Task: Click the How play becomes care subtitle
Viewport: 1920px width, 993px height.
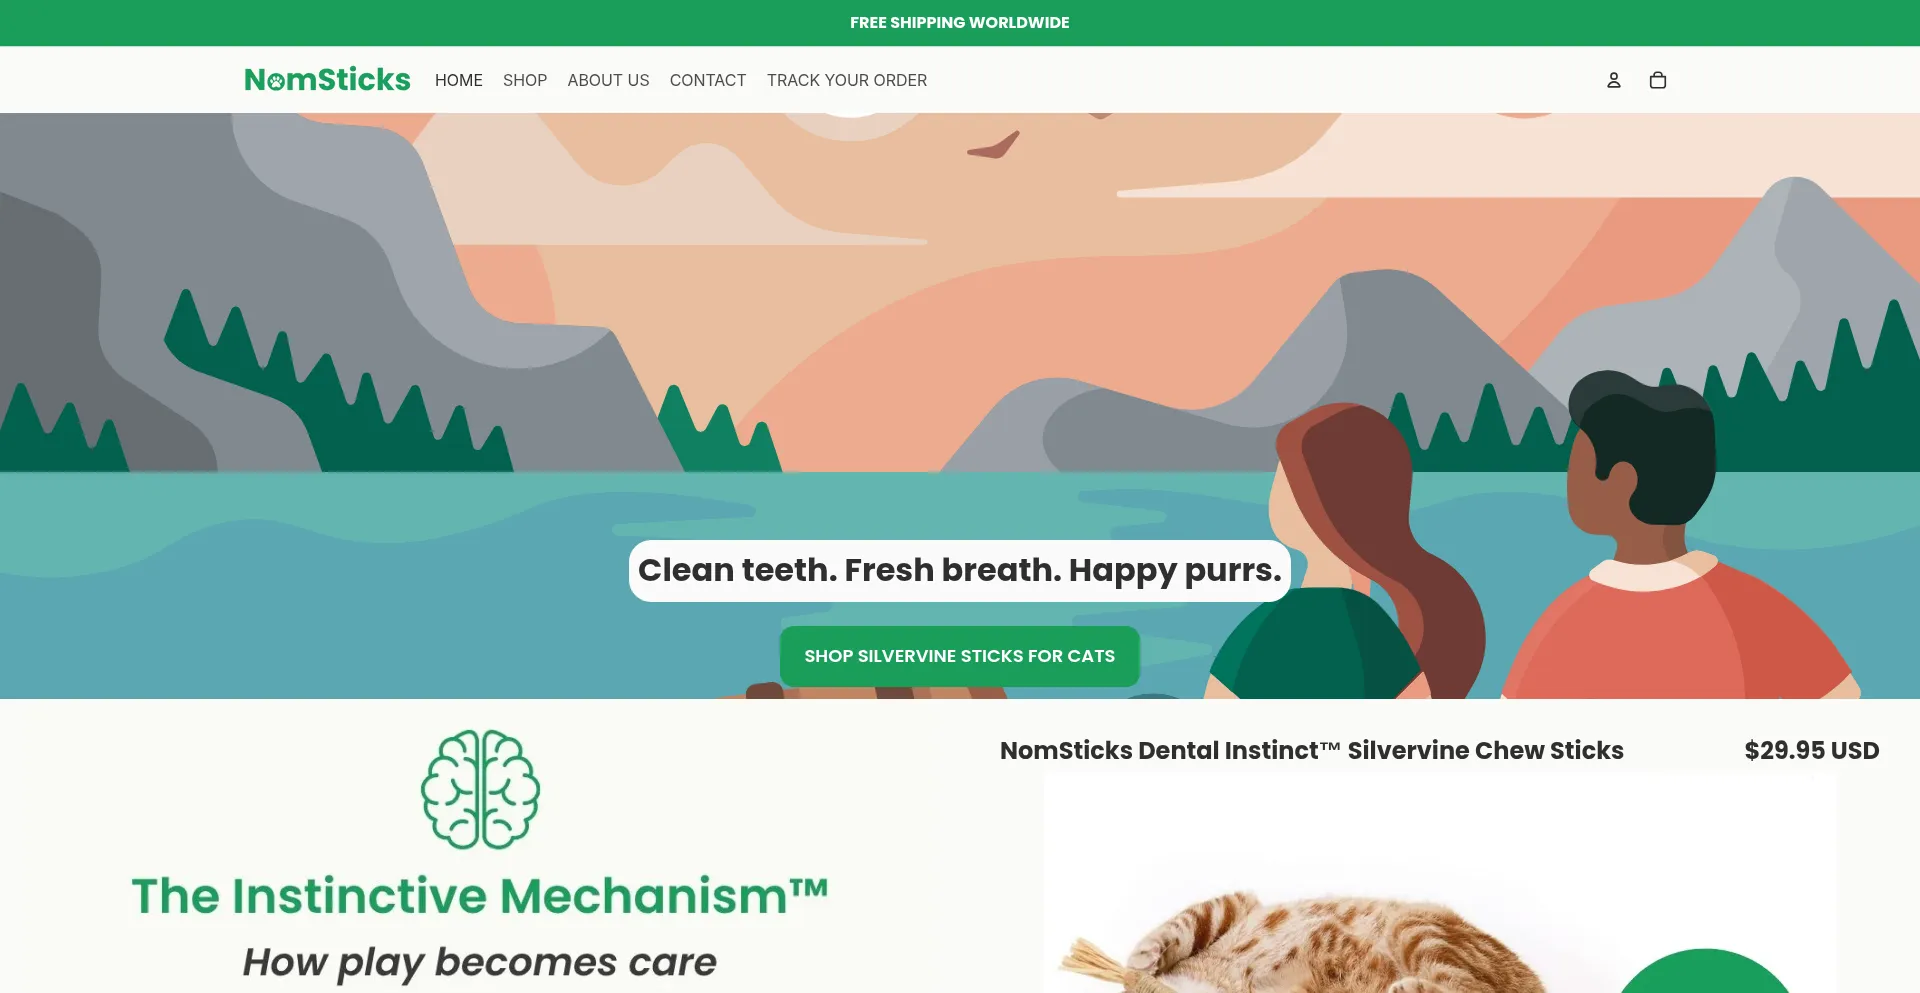Action: pyautogui.click(x=480, y=962)
